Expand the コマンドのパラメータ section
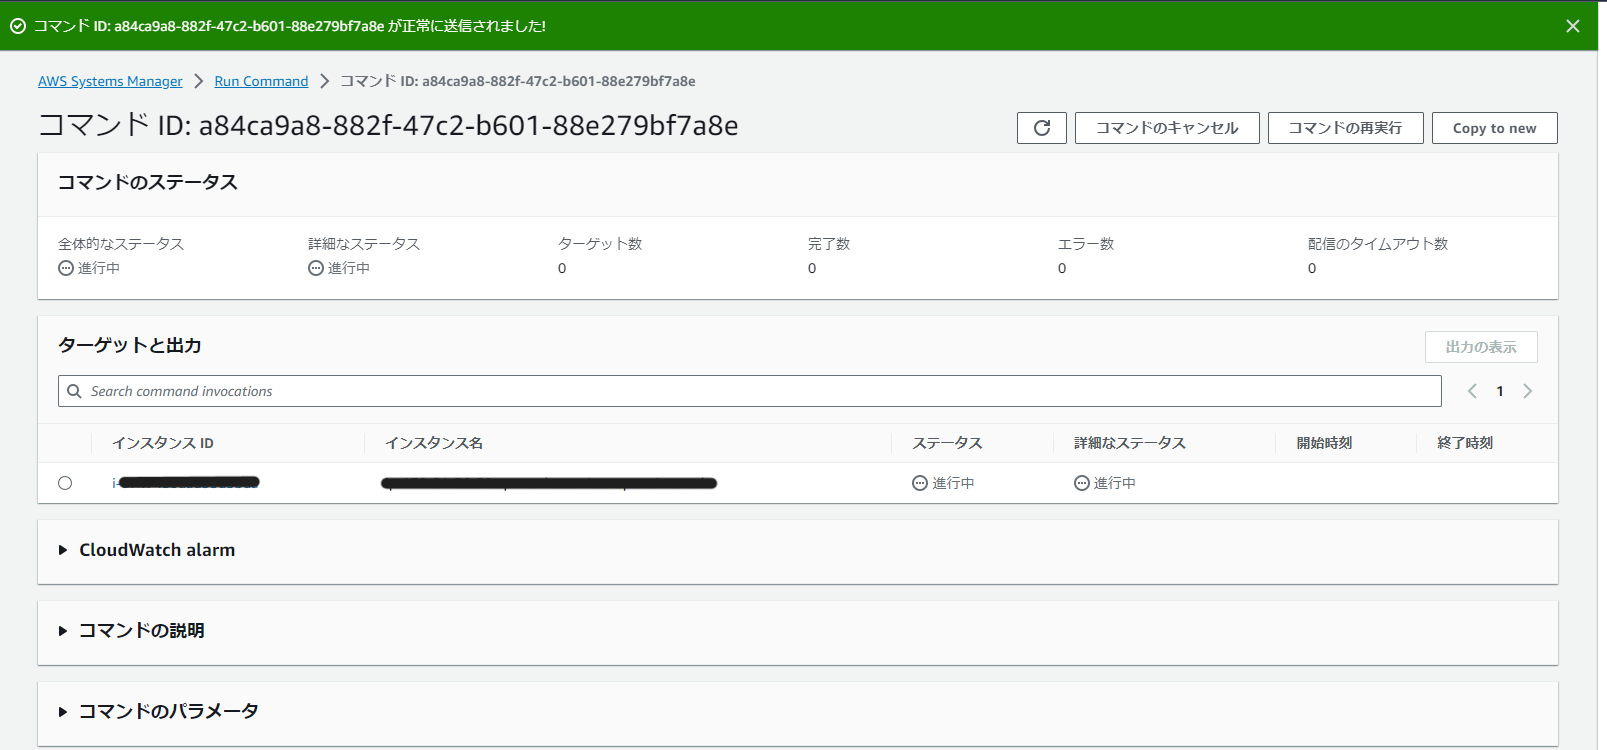Viewport: 1607px width, 750px height. tap(63, 712)
